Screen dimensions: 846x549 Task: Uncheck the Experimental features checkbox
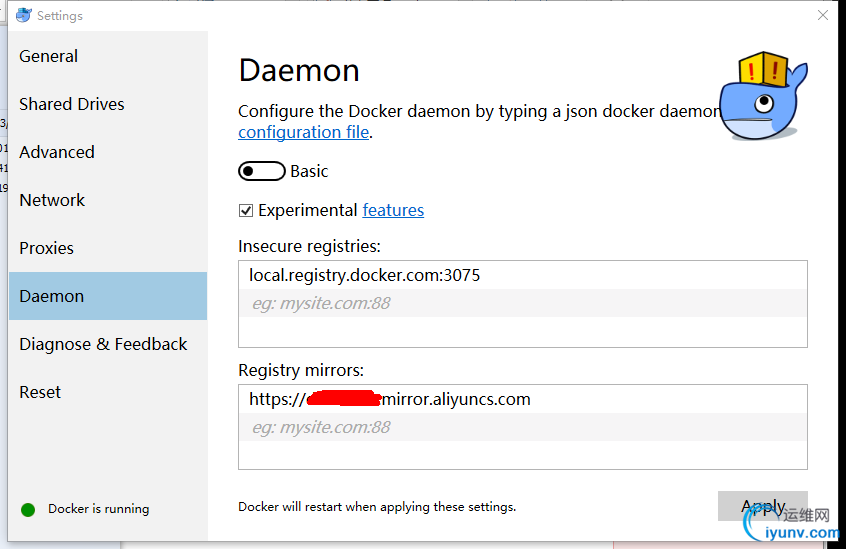point(245,210)
